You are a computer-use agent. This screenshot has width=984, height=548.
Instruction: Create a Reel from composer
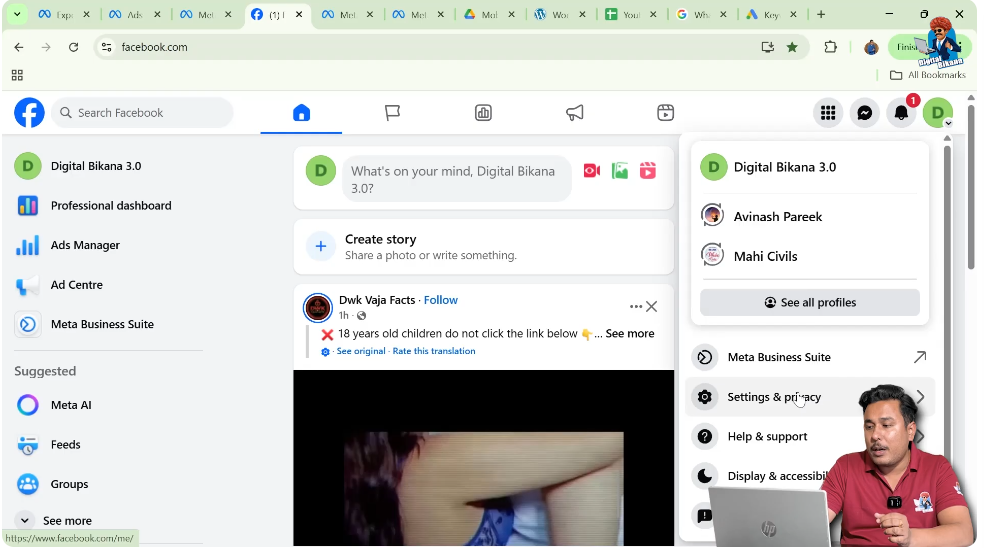tap(648, 171)
